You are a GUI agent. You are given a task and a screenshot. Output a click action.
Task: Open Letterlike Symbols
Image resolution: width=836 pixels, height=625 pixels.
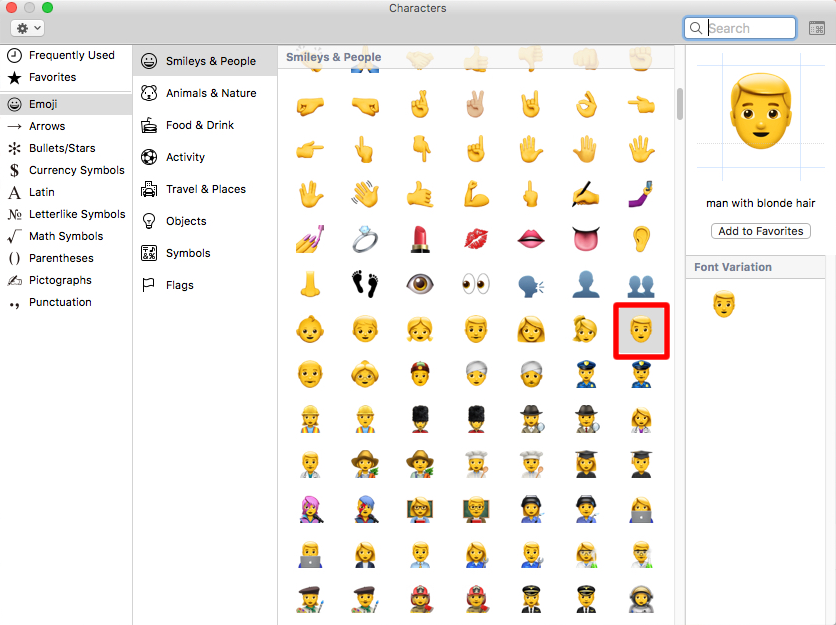[66, 214]
